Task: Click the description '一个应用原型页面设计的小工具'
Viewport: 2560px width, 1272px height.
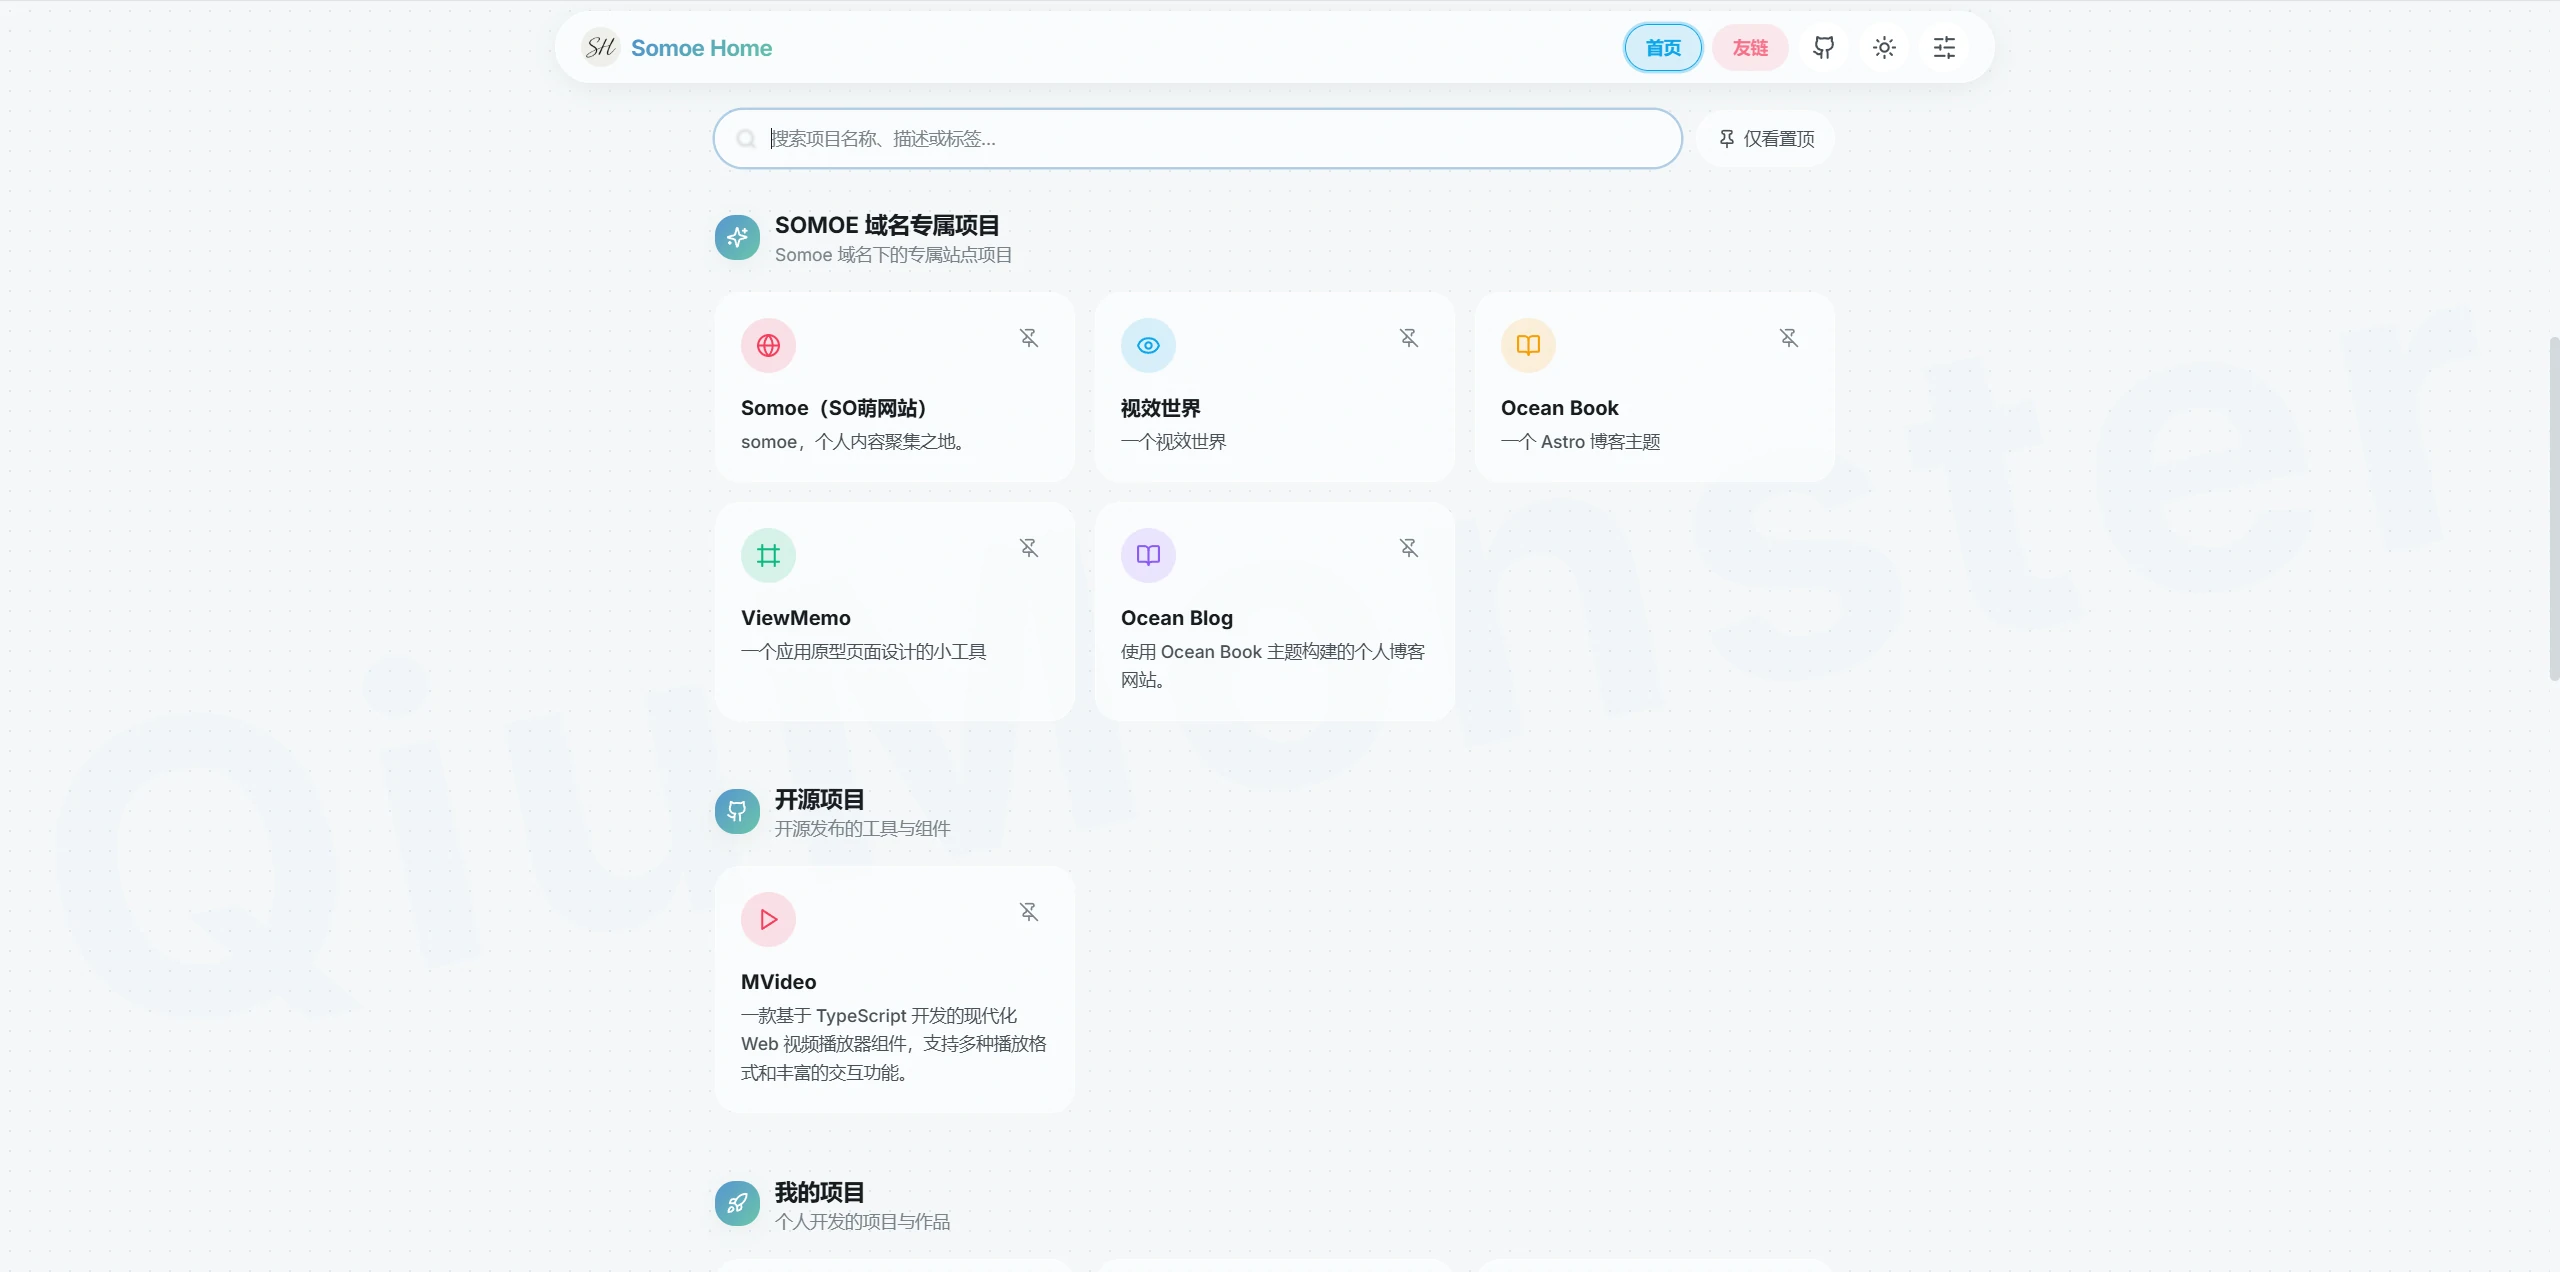Action: click(x=863, y=652)
